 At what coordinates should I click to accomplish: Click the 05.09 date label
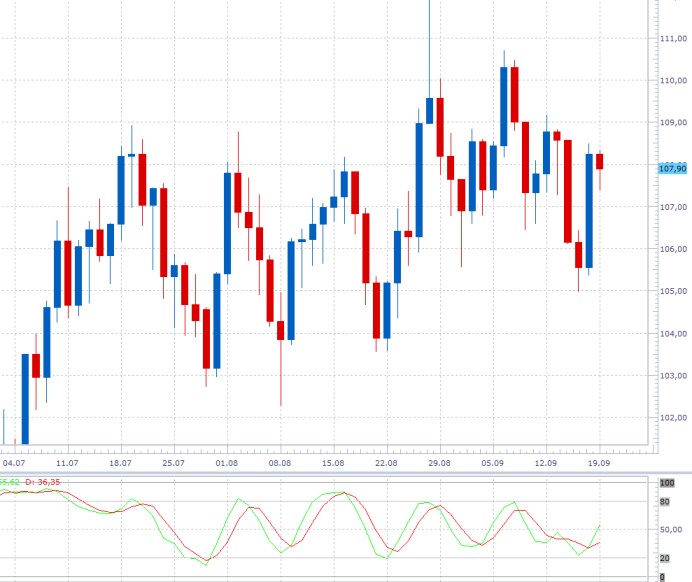tap(493, 463)
